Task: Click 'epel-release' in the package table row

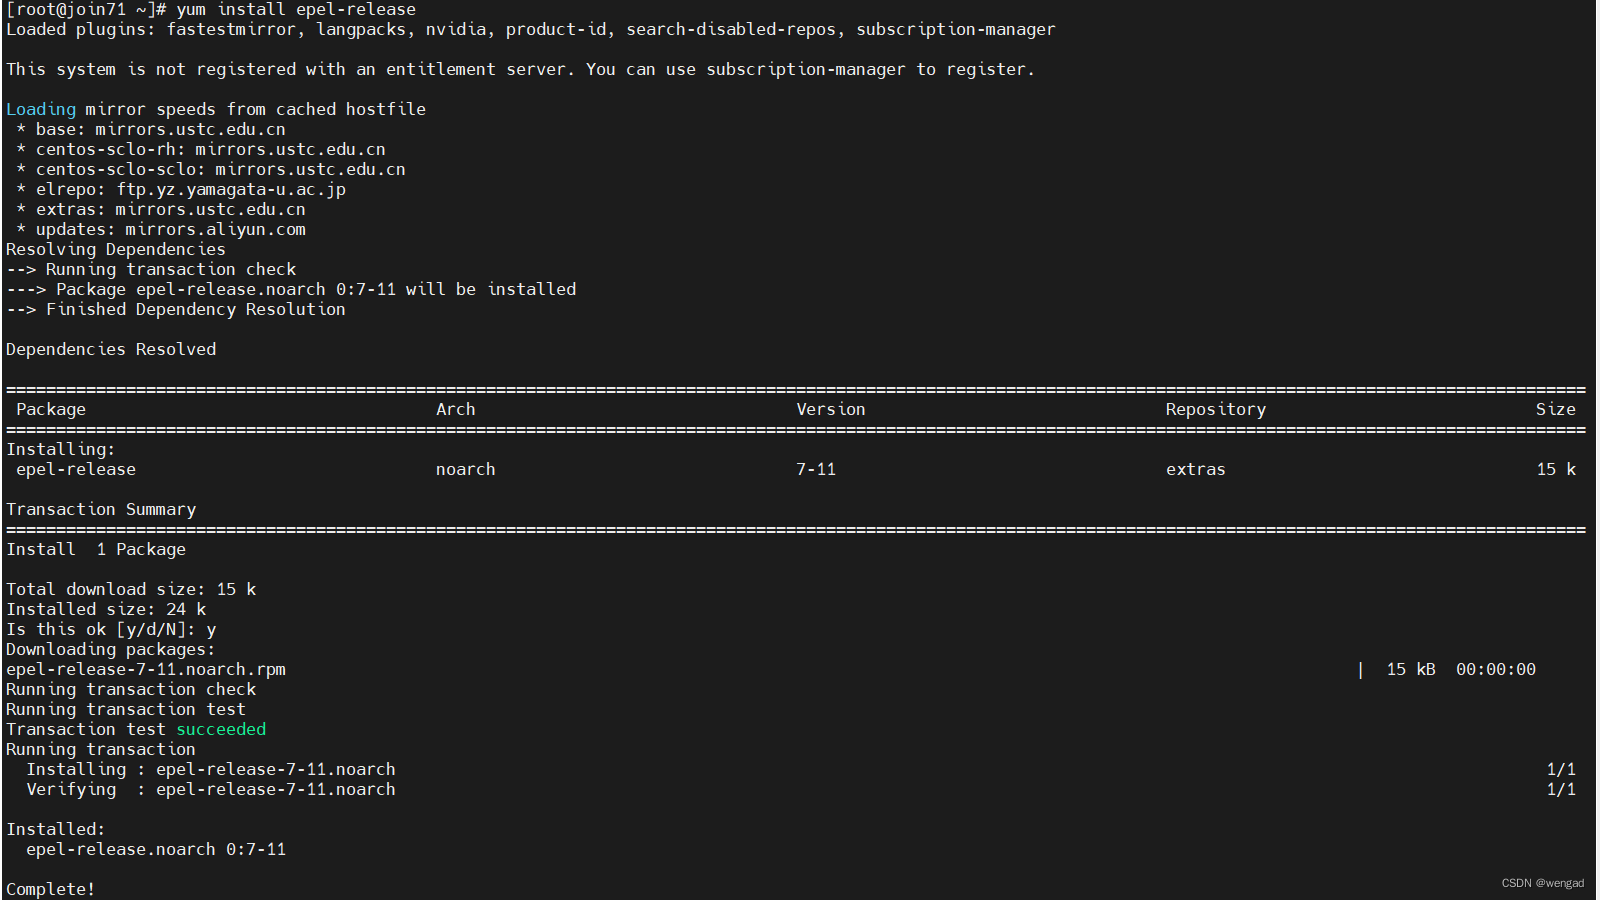Action: click(x=76, y=470)
